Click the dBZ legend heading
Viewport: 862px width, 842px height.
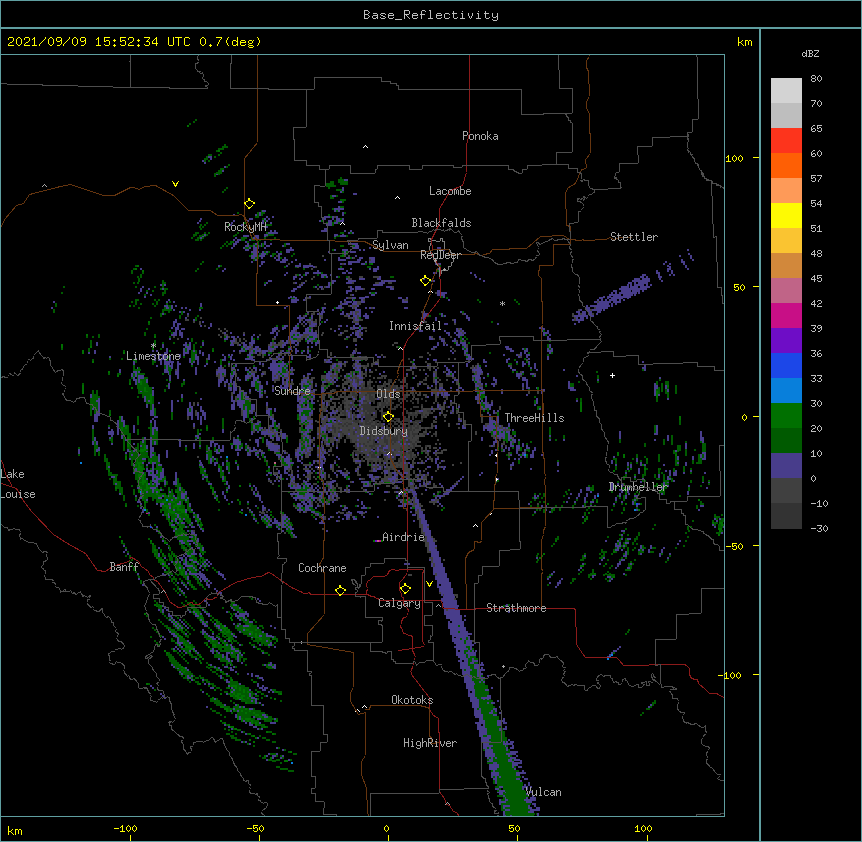[810, 53]
